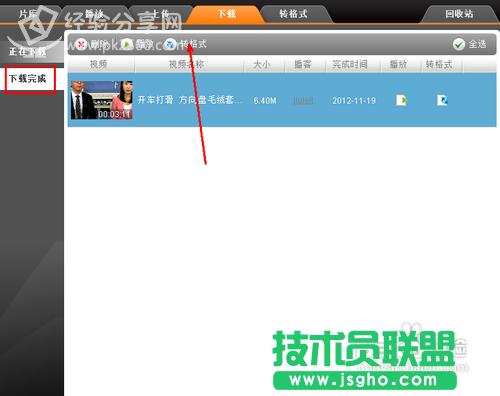Select the video title 开车打滑 方向盘毛绒套

coord(190,100)
